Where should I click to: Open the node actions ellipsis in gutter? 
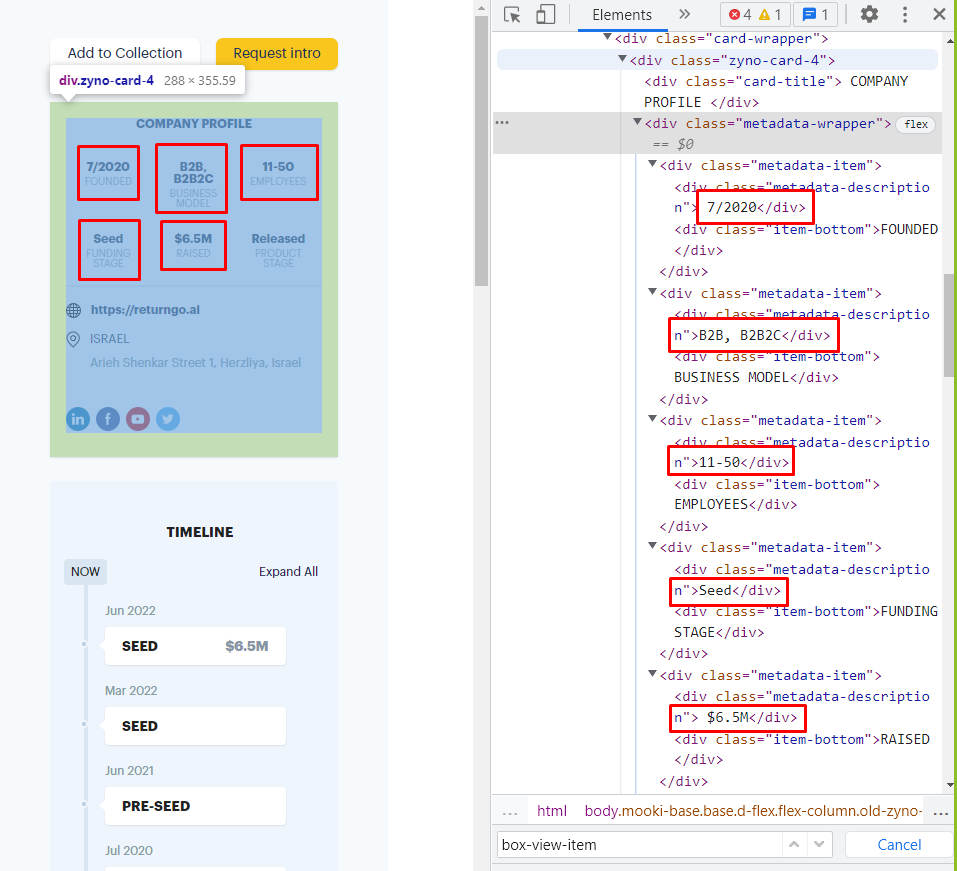pos(502,123)
